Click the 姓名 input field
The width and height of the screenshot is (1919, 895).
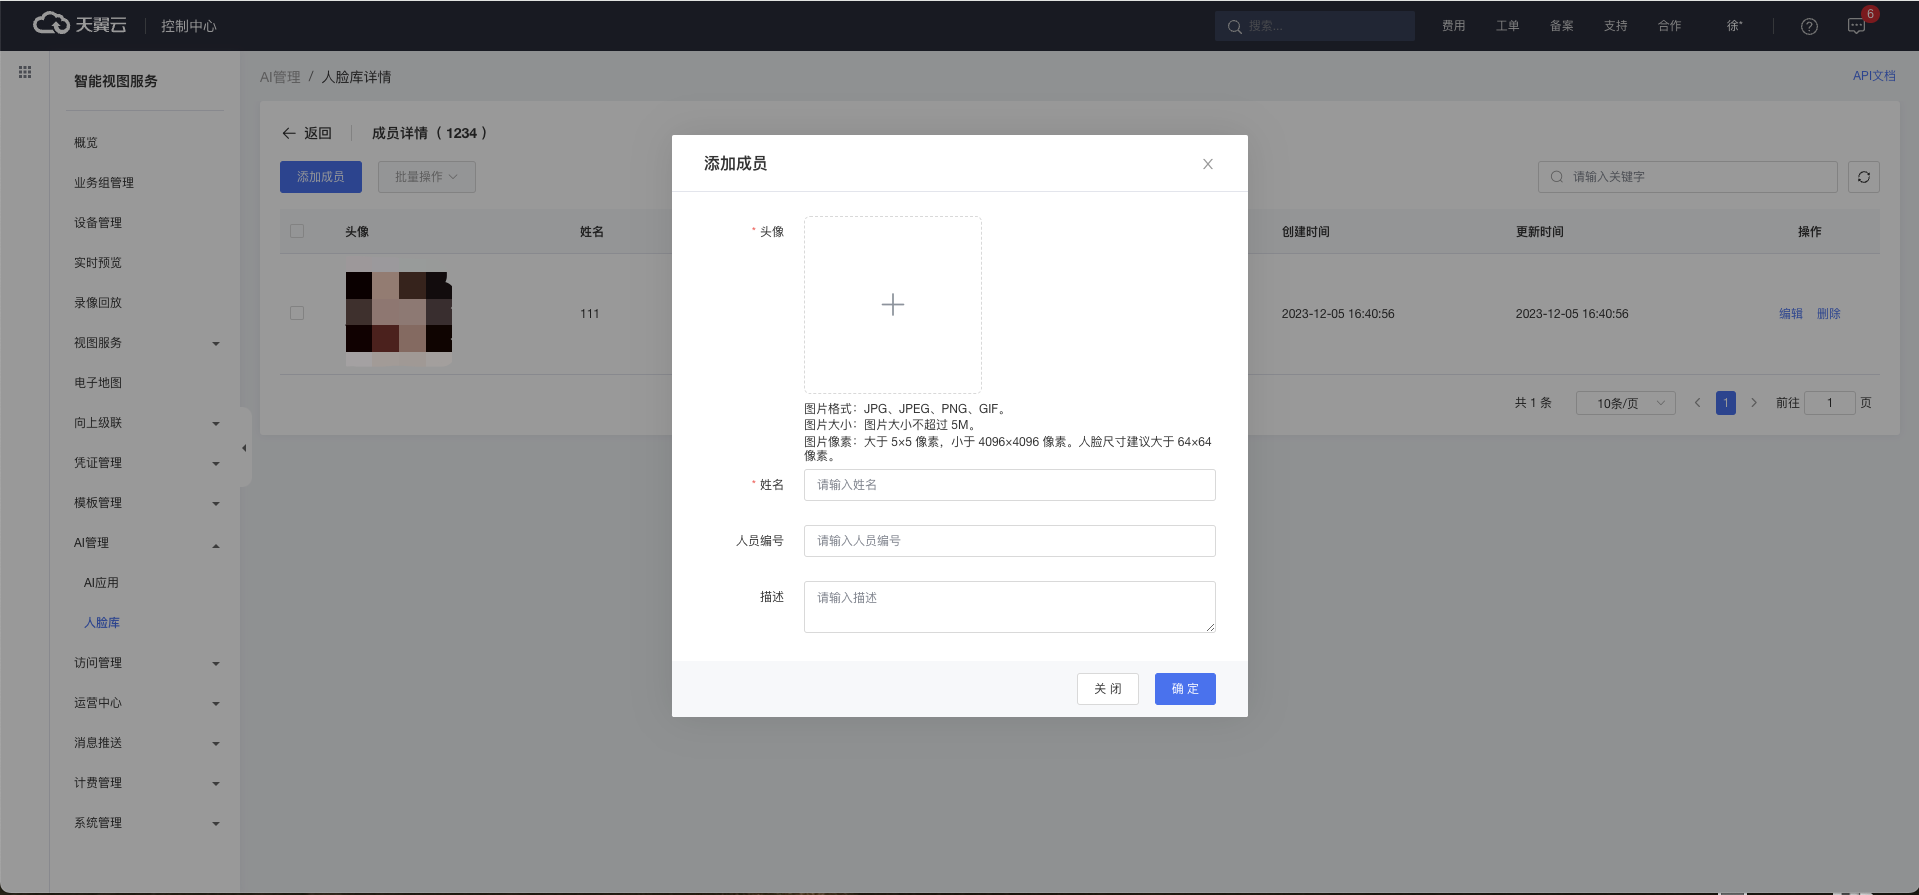click(1009, 485)
